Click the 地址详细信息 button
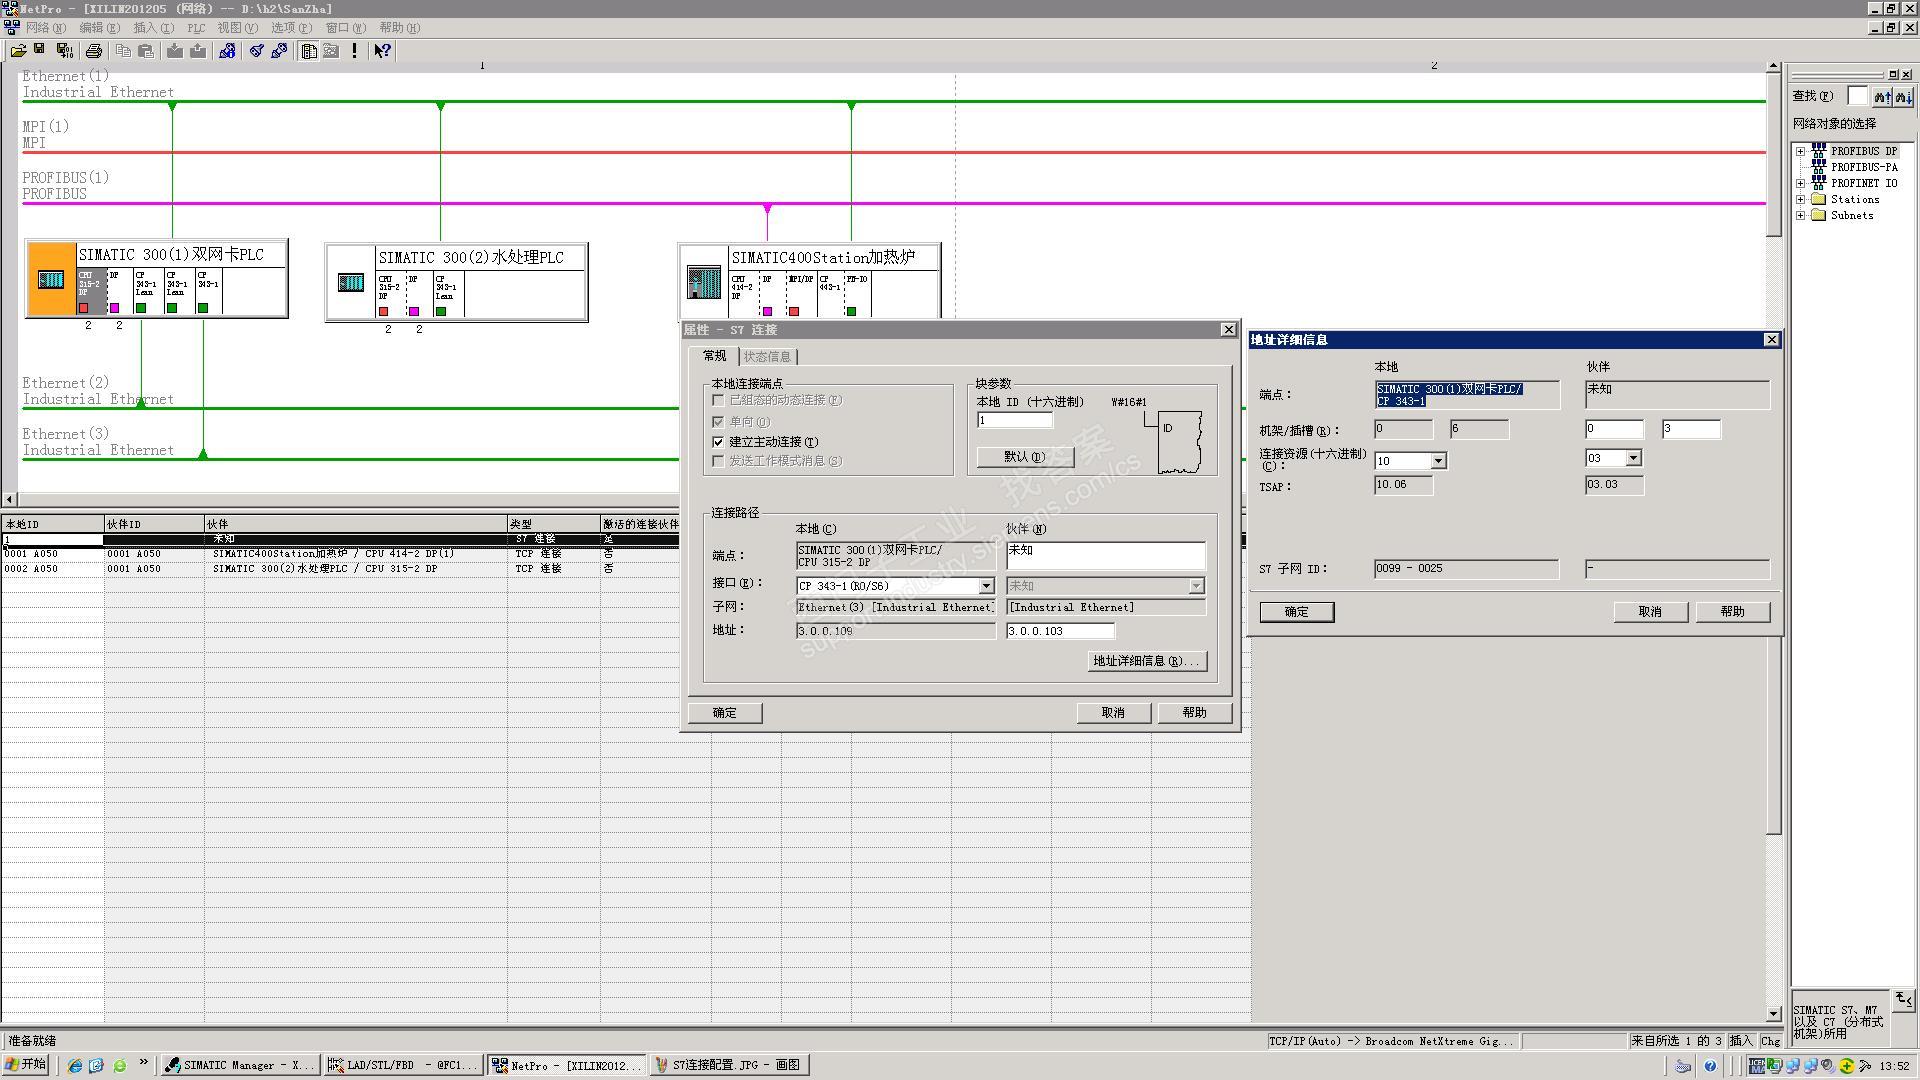The image size is (1920, 1080). coord(1146,661)
